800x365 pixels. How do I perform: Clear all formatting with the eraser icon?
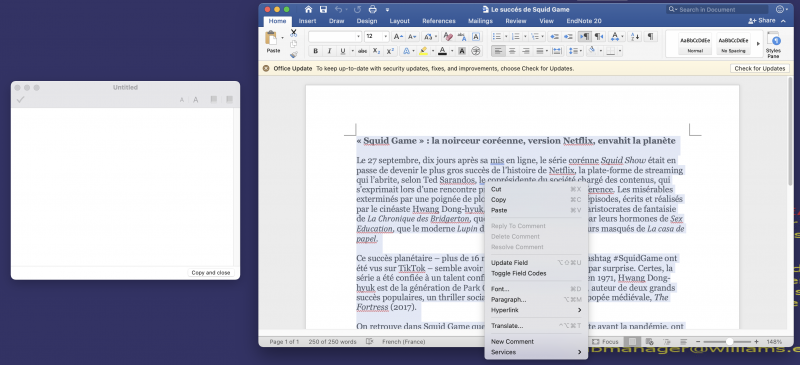click(x=448, y=37)
